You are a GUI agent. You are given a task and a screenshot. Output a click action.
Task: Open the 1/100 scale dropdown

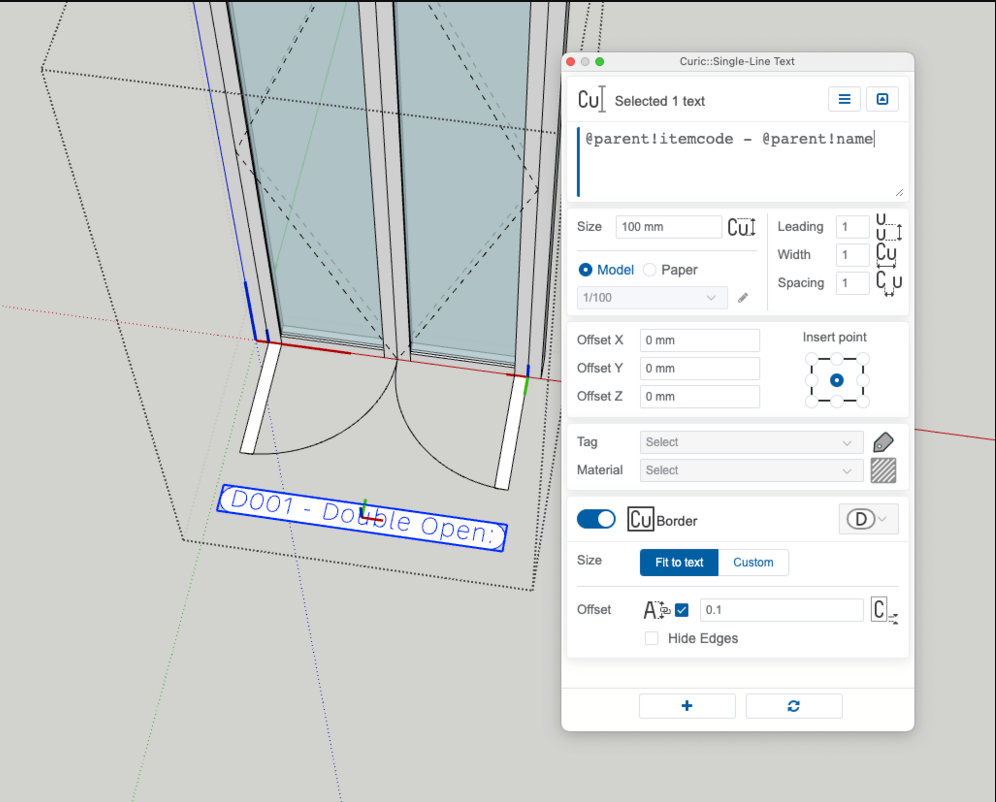pyautogui.click(x=652, y=298)
